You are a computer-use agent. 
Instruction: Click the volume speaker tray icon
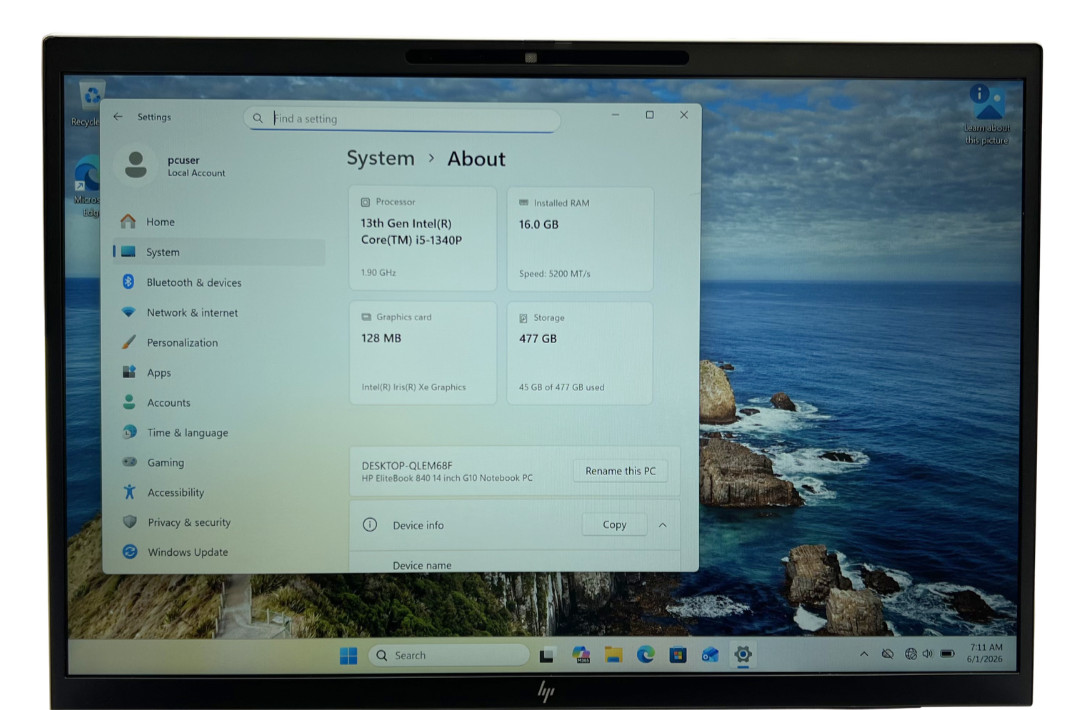point(928,654)
